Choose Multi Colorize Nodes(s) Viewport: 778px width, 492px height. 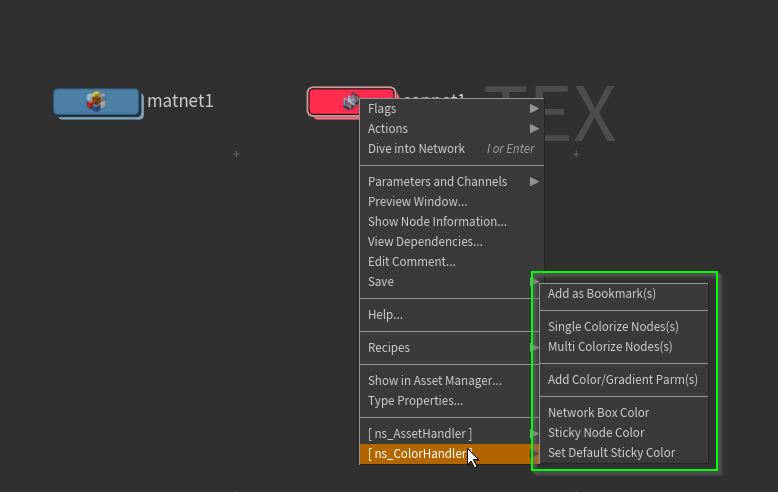coord(610,347)
